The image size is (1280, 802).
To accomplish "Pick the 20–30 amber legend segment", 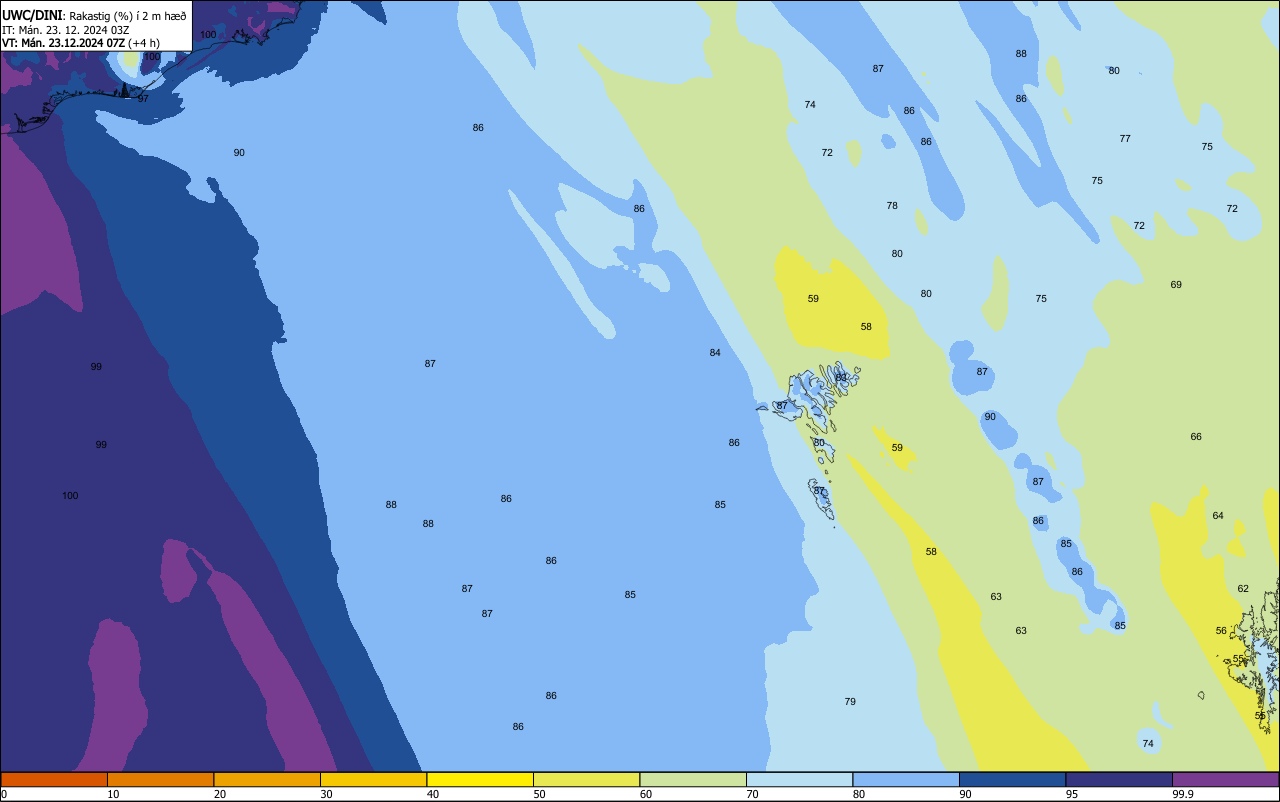I will (x=267, y=779).
